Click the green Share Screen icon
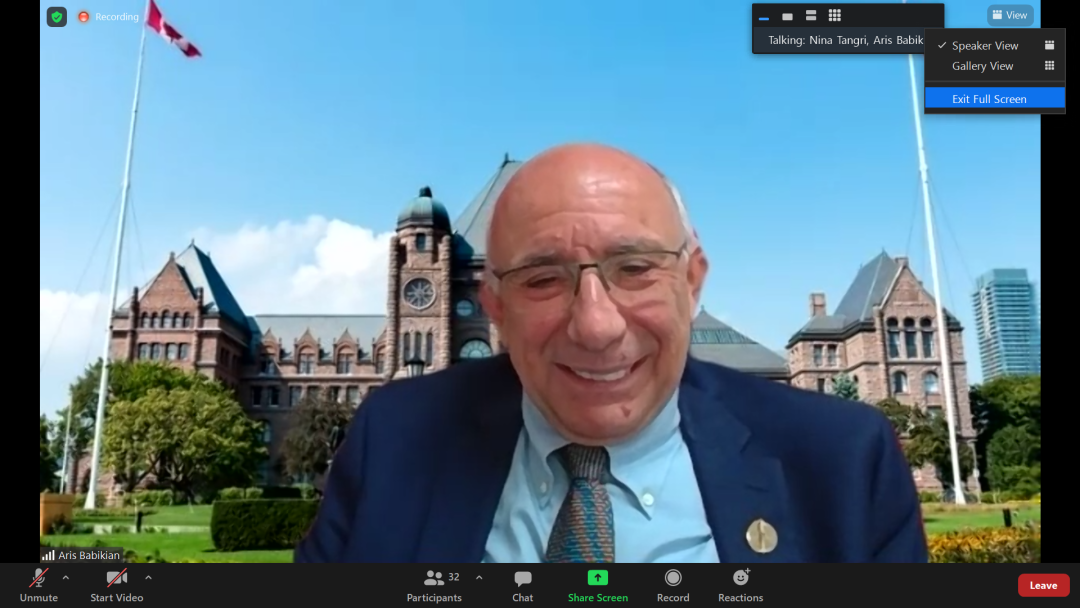The width and height of the screenshot is (1080, 608). (597, 578)
